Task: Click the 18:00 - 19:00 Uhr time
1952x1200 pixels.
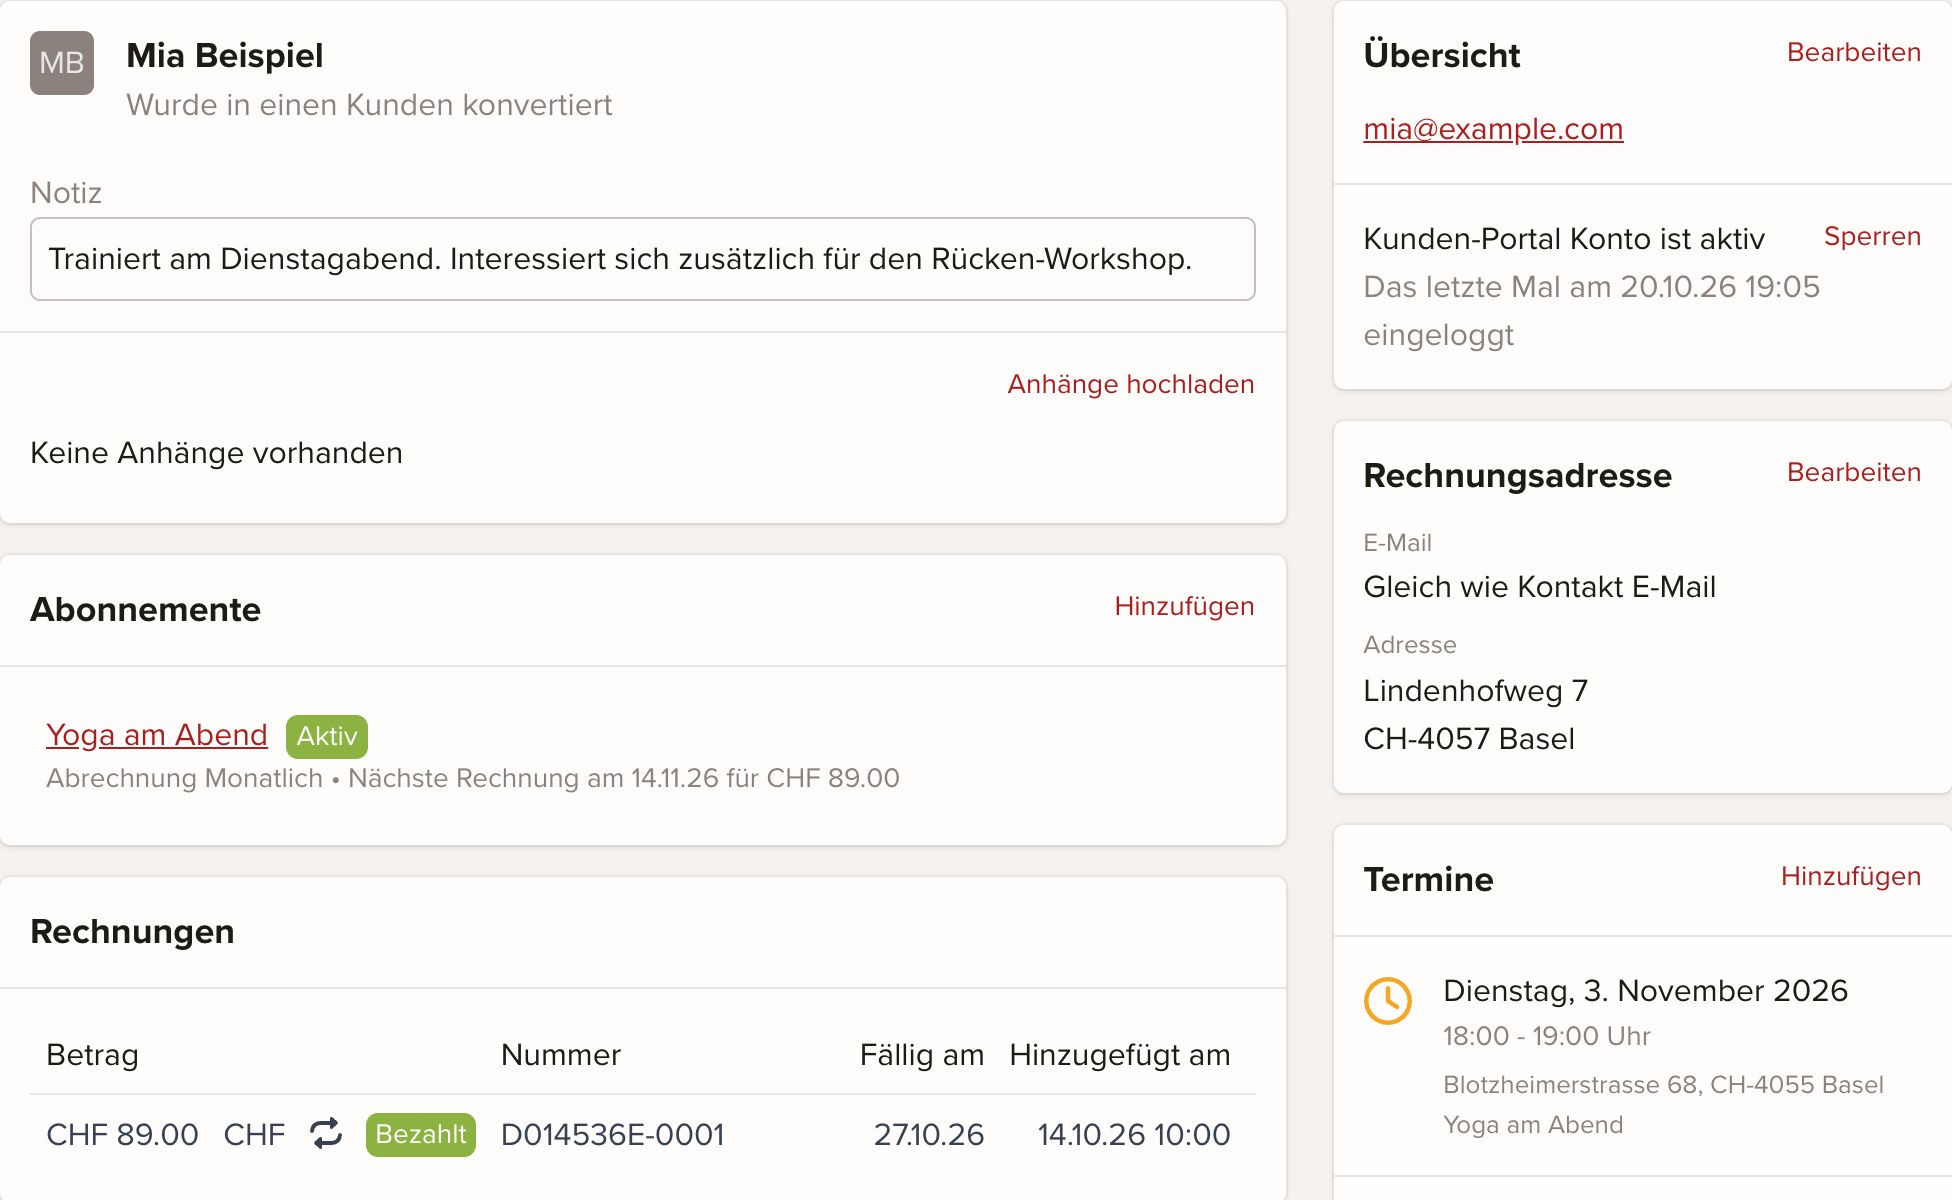Action: [x=1546, y=1036]
